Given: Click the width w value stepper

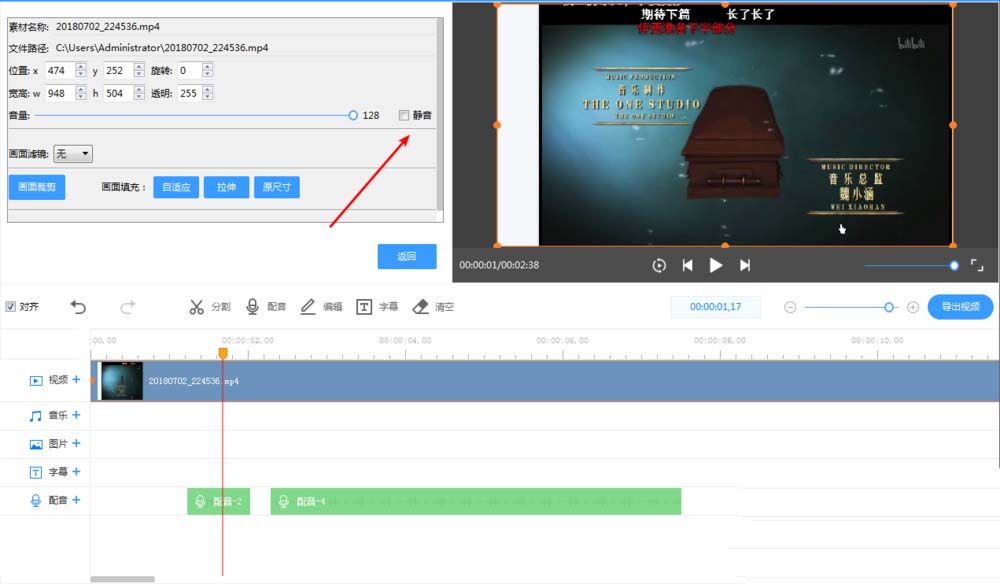Looking at the screenshot, I should click(x=80, y=93).
